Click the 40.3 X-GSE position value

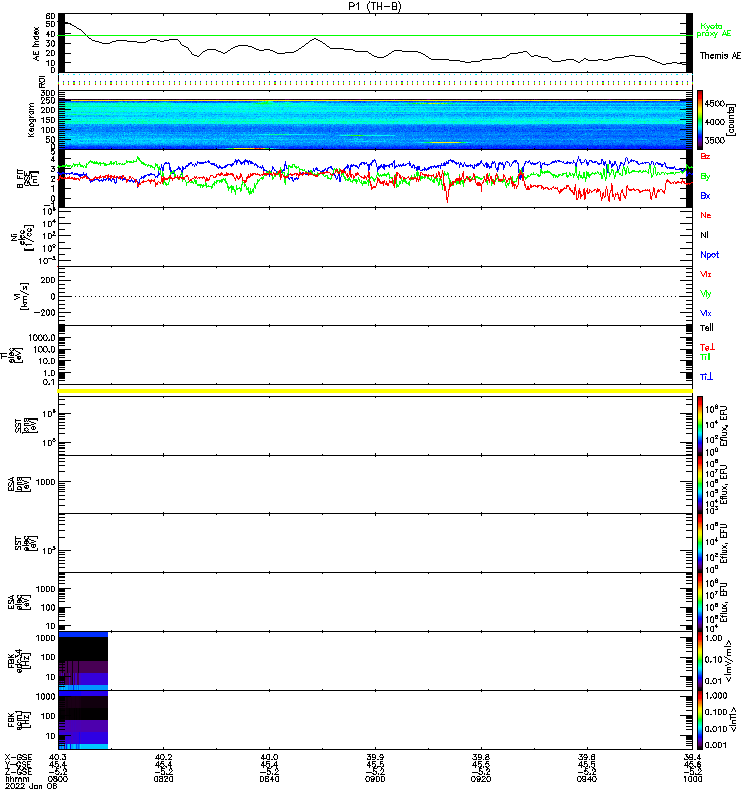click(x=58, y=757)
